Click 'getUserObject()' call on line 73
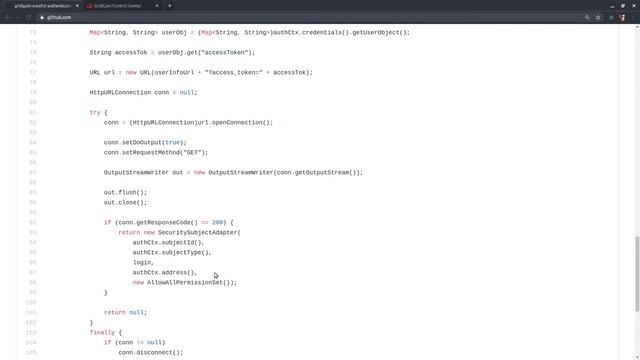The image size is (640, 360). click(379, 33)
